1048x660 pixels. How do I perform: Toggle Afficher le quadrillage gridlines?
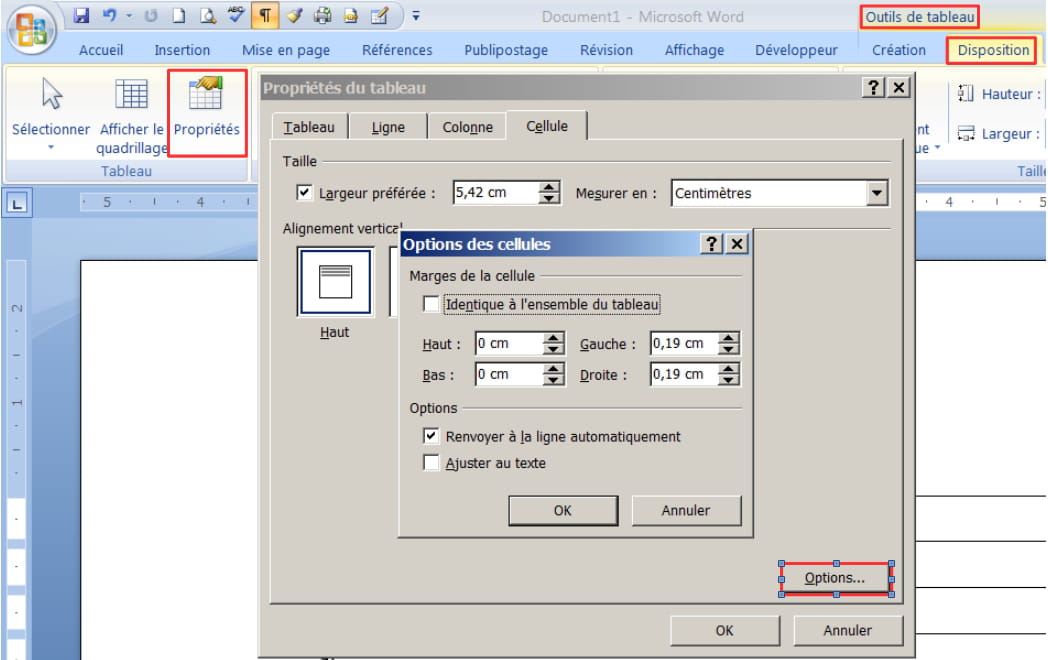(132, 93)
